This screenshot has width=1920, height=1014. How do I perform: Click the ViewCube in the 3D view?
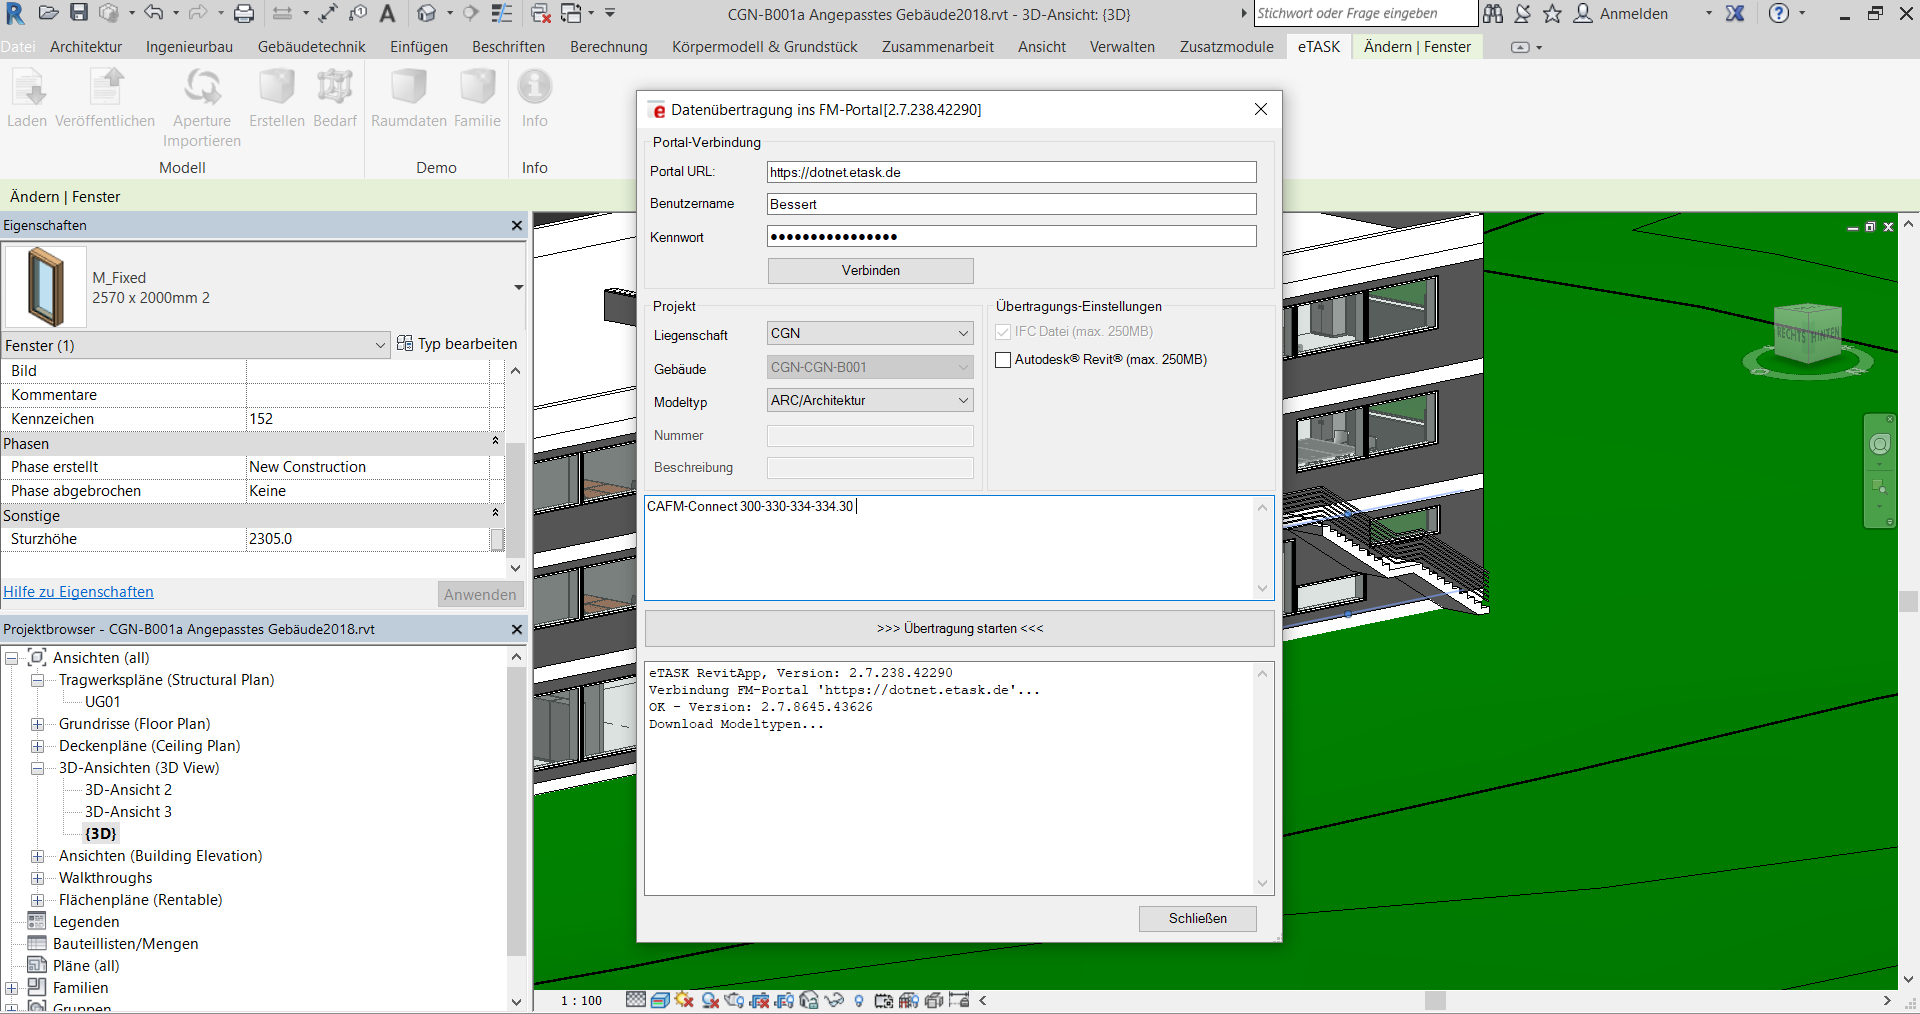tap(1808, 336)
